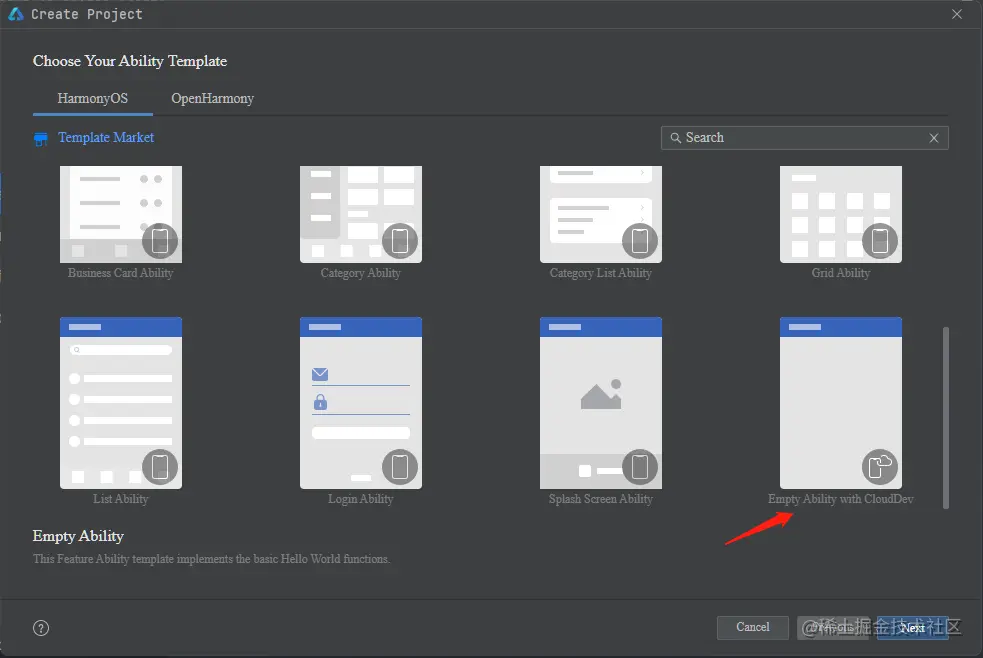Click the Business Card Ability label
This screenshot has height=658, width=983.
(x=120, y=273)
